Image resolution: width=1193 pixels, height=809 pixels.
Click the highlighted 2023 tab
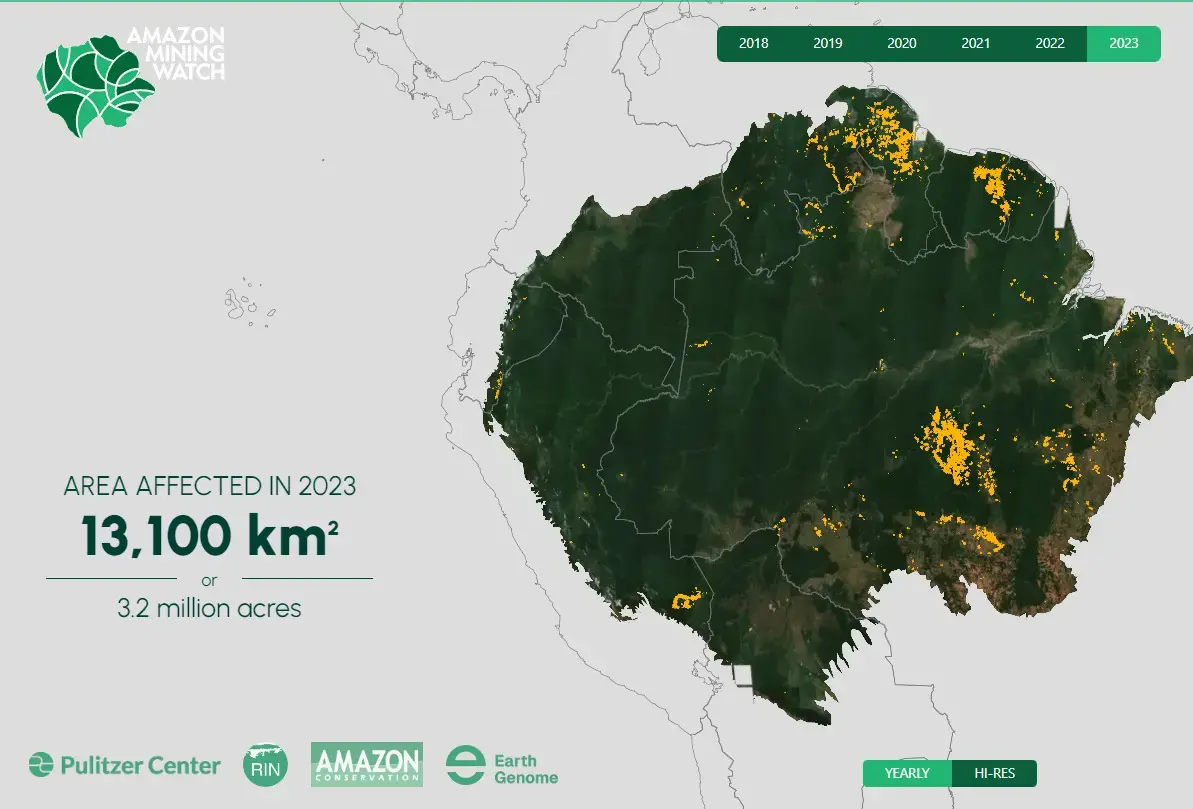pos(1123,44)
